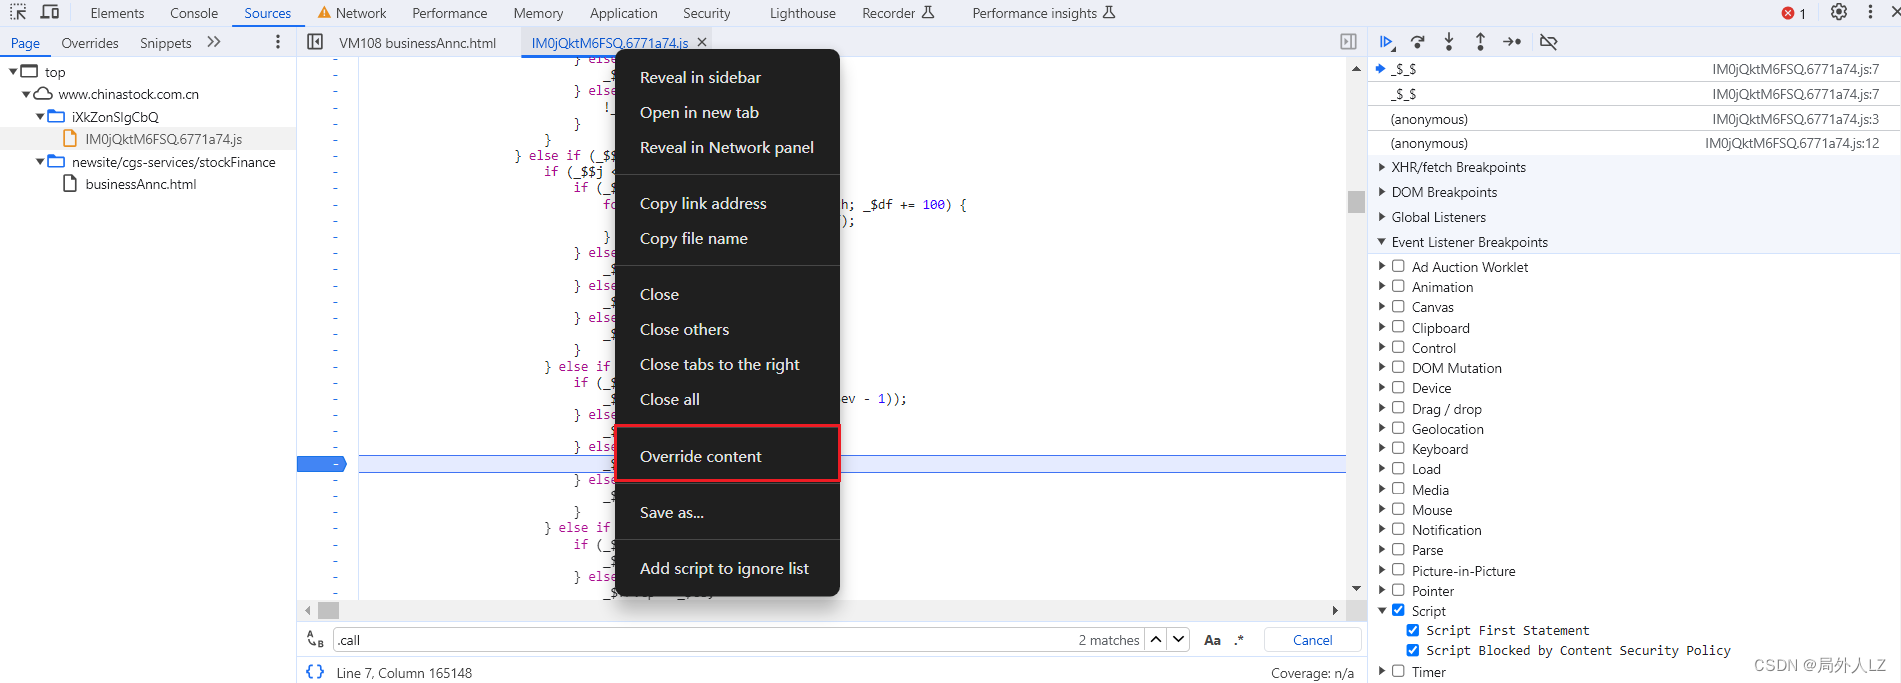
Task: Open DevTools settings gear
Action: click(x=1839, y=12)
